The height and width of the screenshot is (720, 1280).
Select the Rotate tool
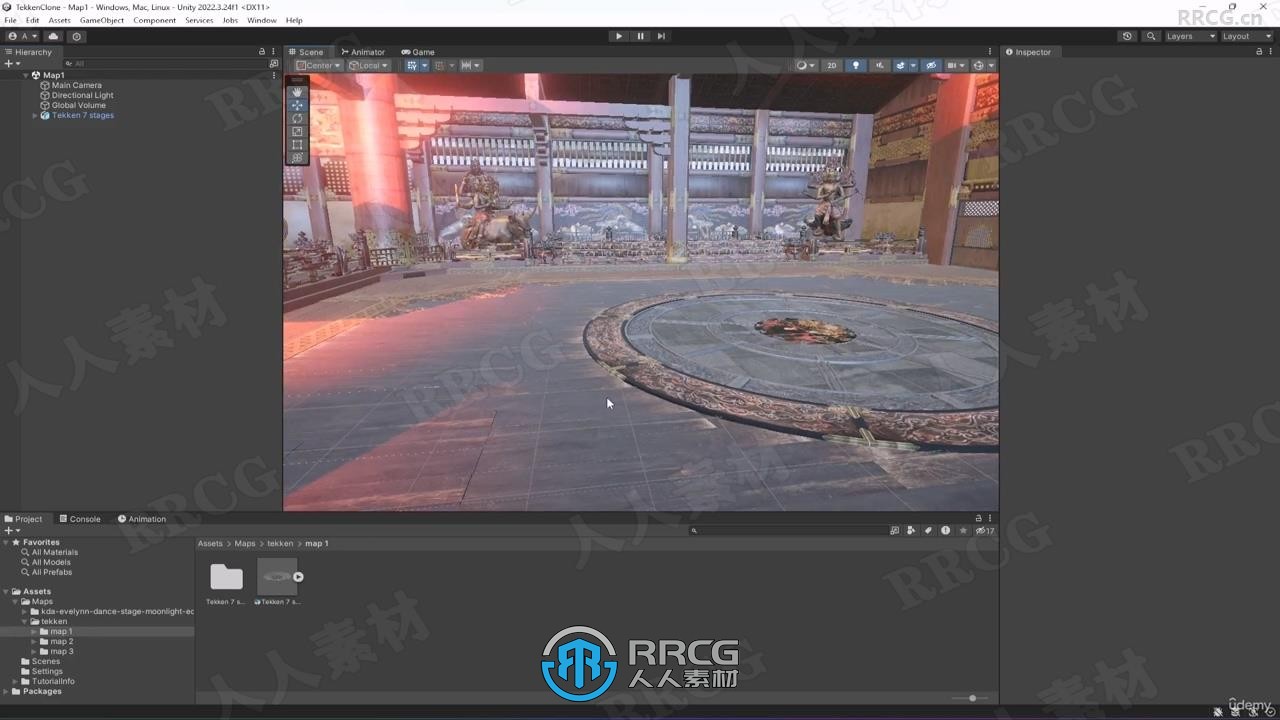(x=297, y=118)
